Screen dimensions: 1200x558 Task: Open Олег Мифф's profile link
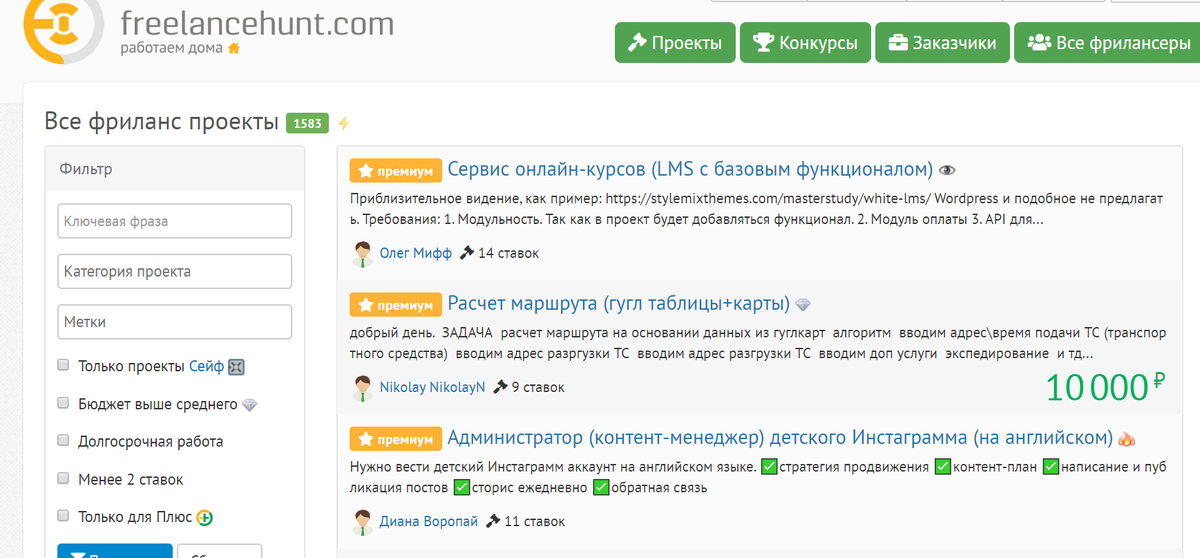point(416,254)
